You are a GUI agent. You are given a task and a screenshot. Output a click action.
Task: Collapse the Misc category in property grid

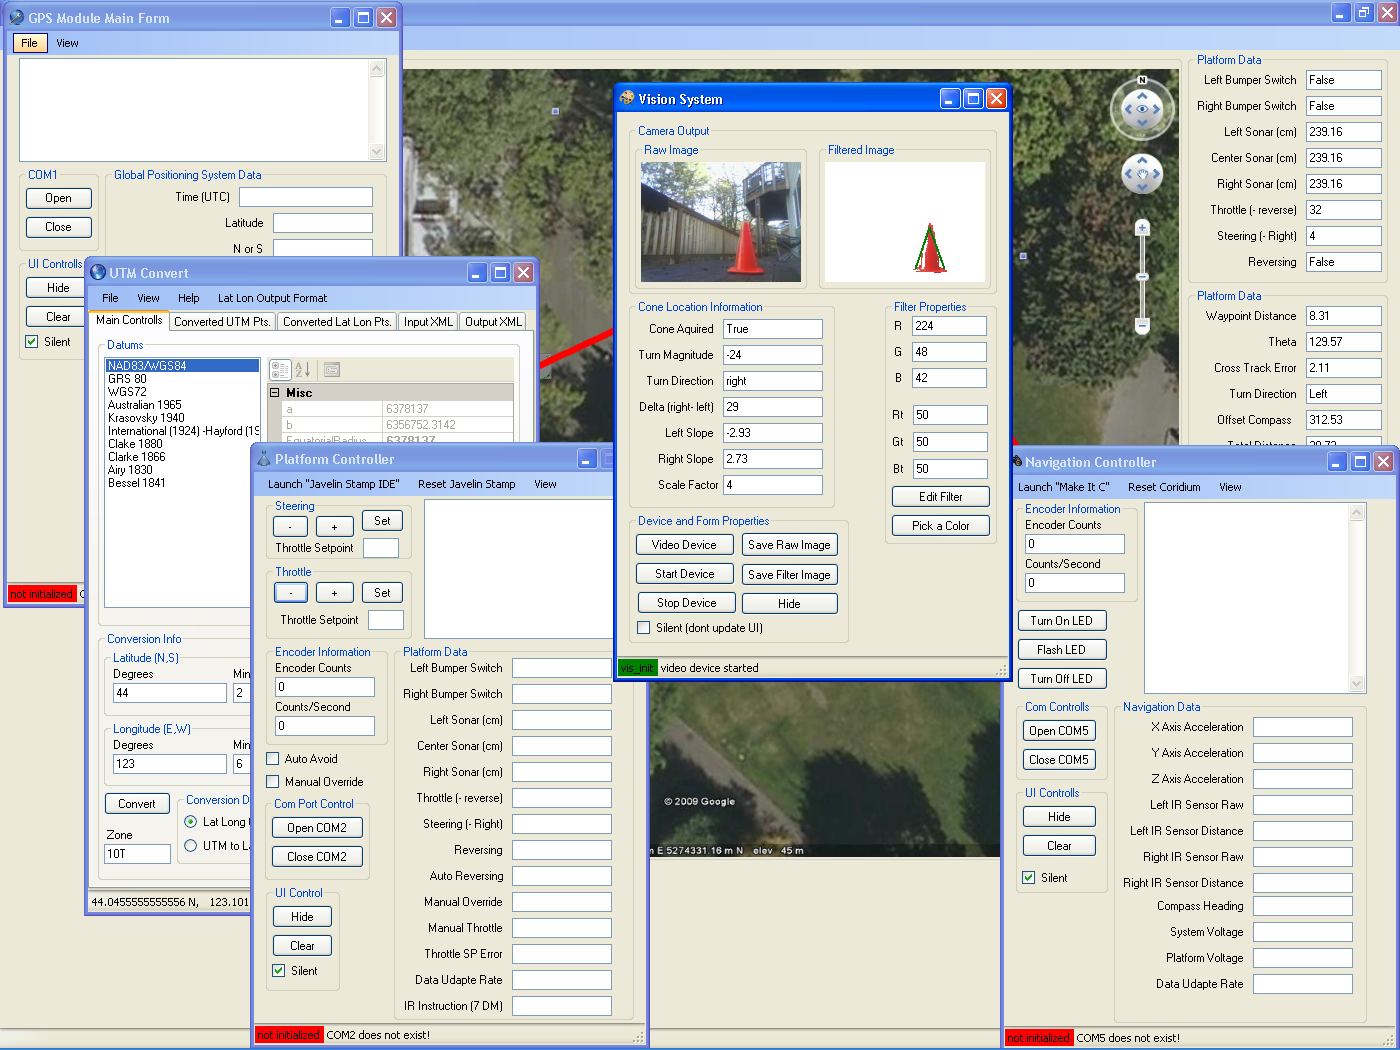tap(275, 393)
